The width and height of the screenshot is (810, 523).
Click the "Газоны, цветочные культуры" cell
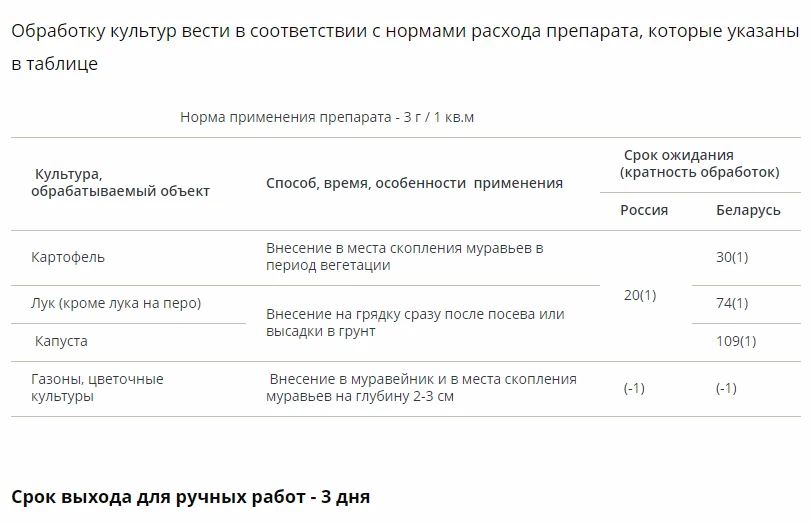(x=97, y=387)
